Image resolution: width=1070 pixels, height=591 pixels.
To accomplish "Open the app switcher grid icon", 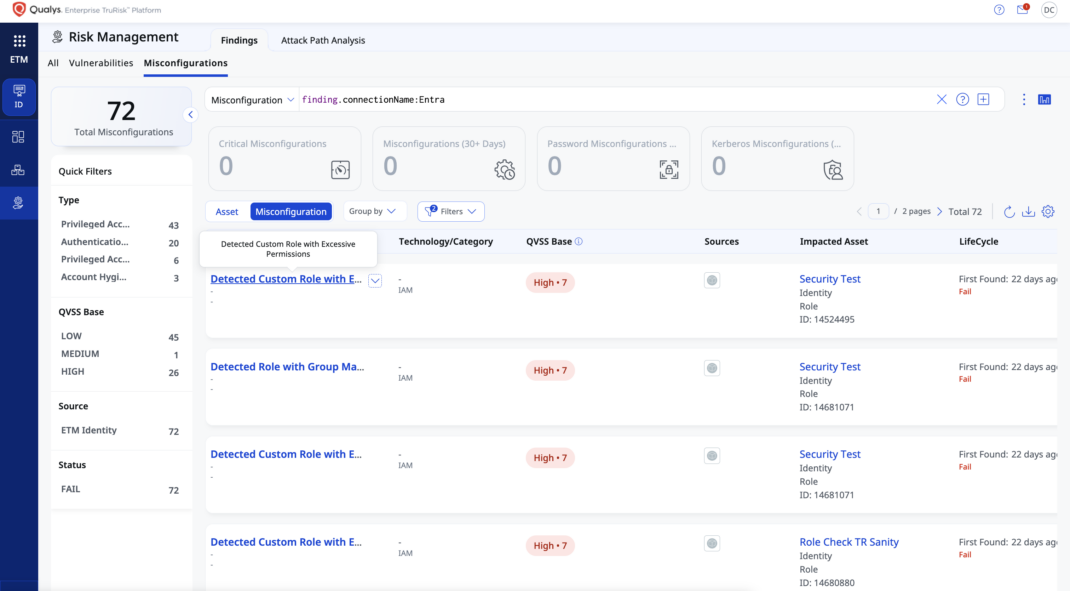I will tap(19, 41).
